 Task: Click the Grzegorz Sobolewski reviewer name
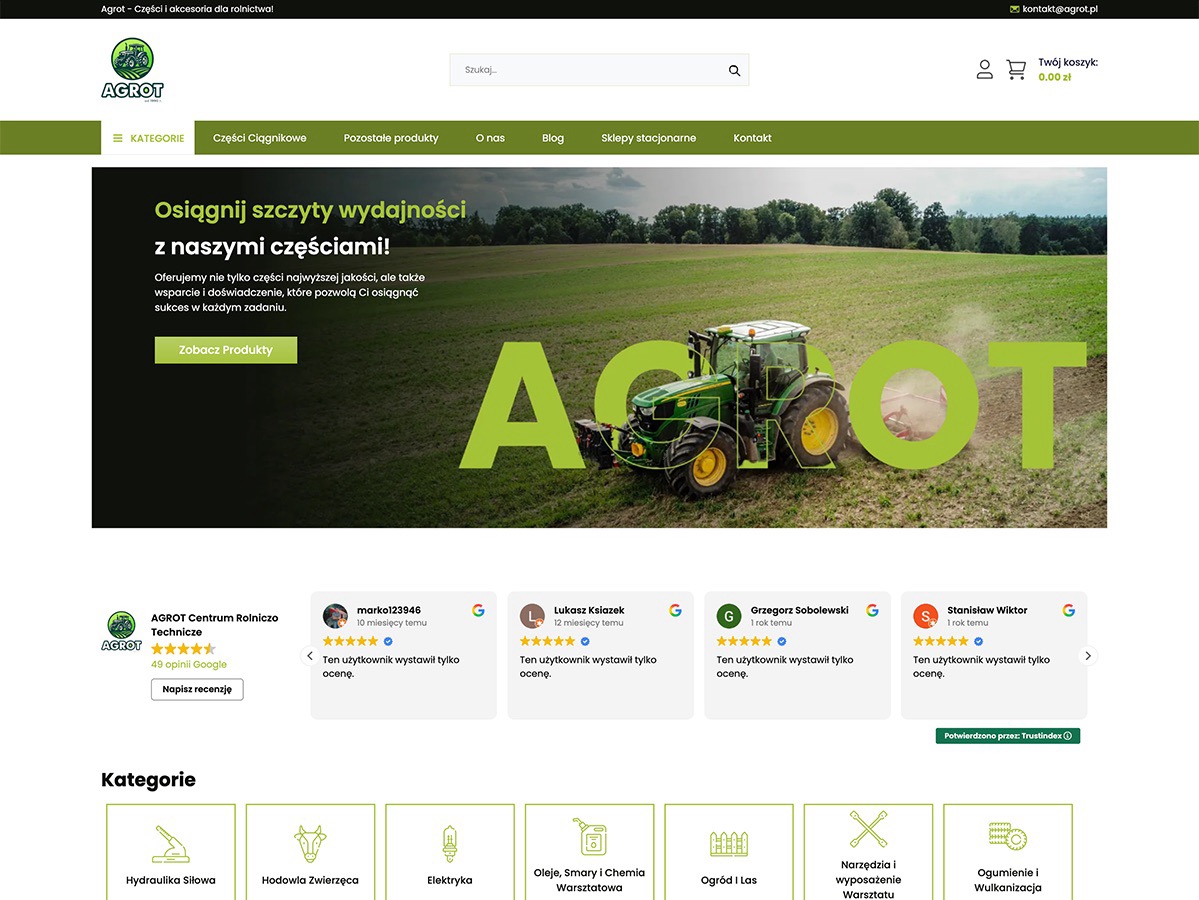pyautogui.click(x=800, y=610)
